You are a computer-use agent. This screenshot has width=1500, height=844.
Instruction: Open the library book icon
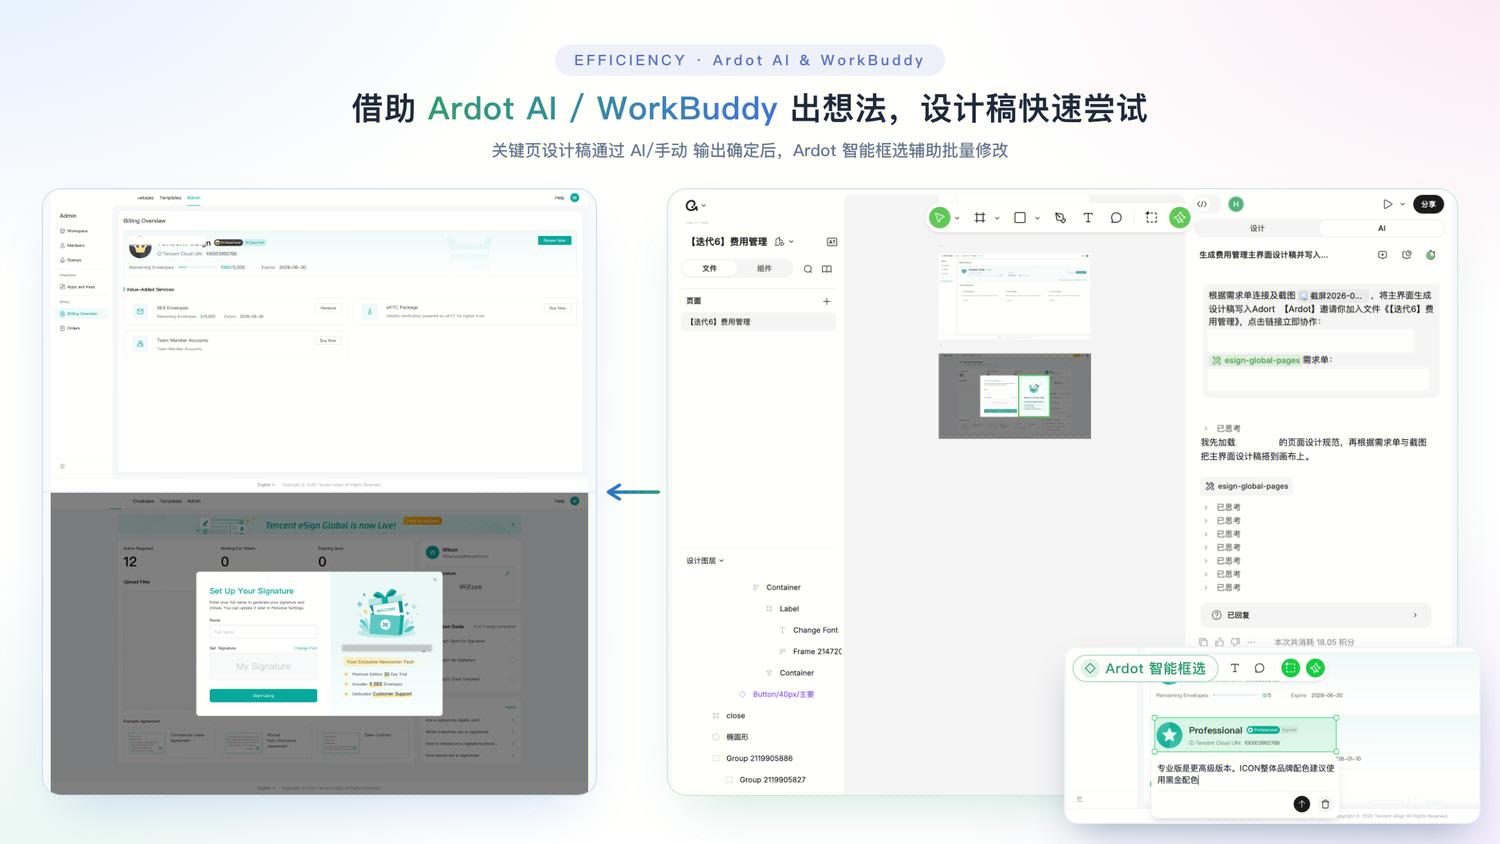click(x=827, y=269)
